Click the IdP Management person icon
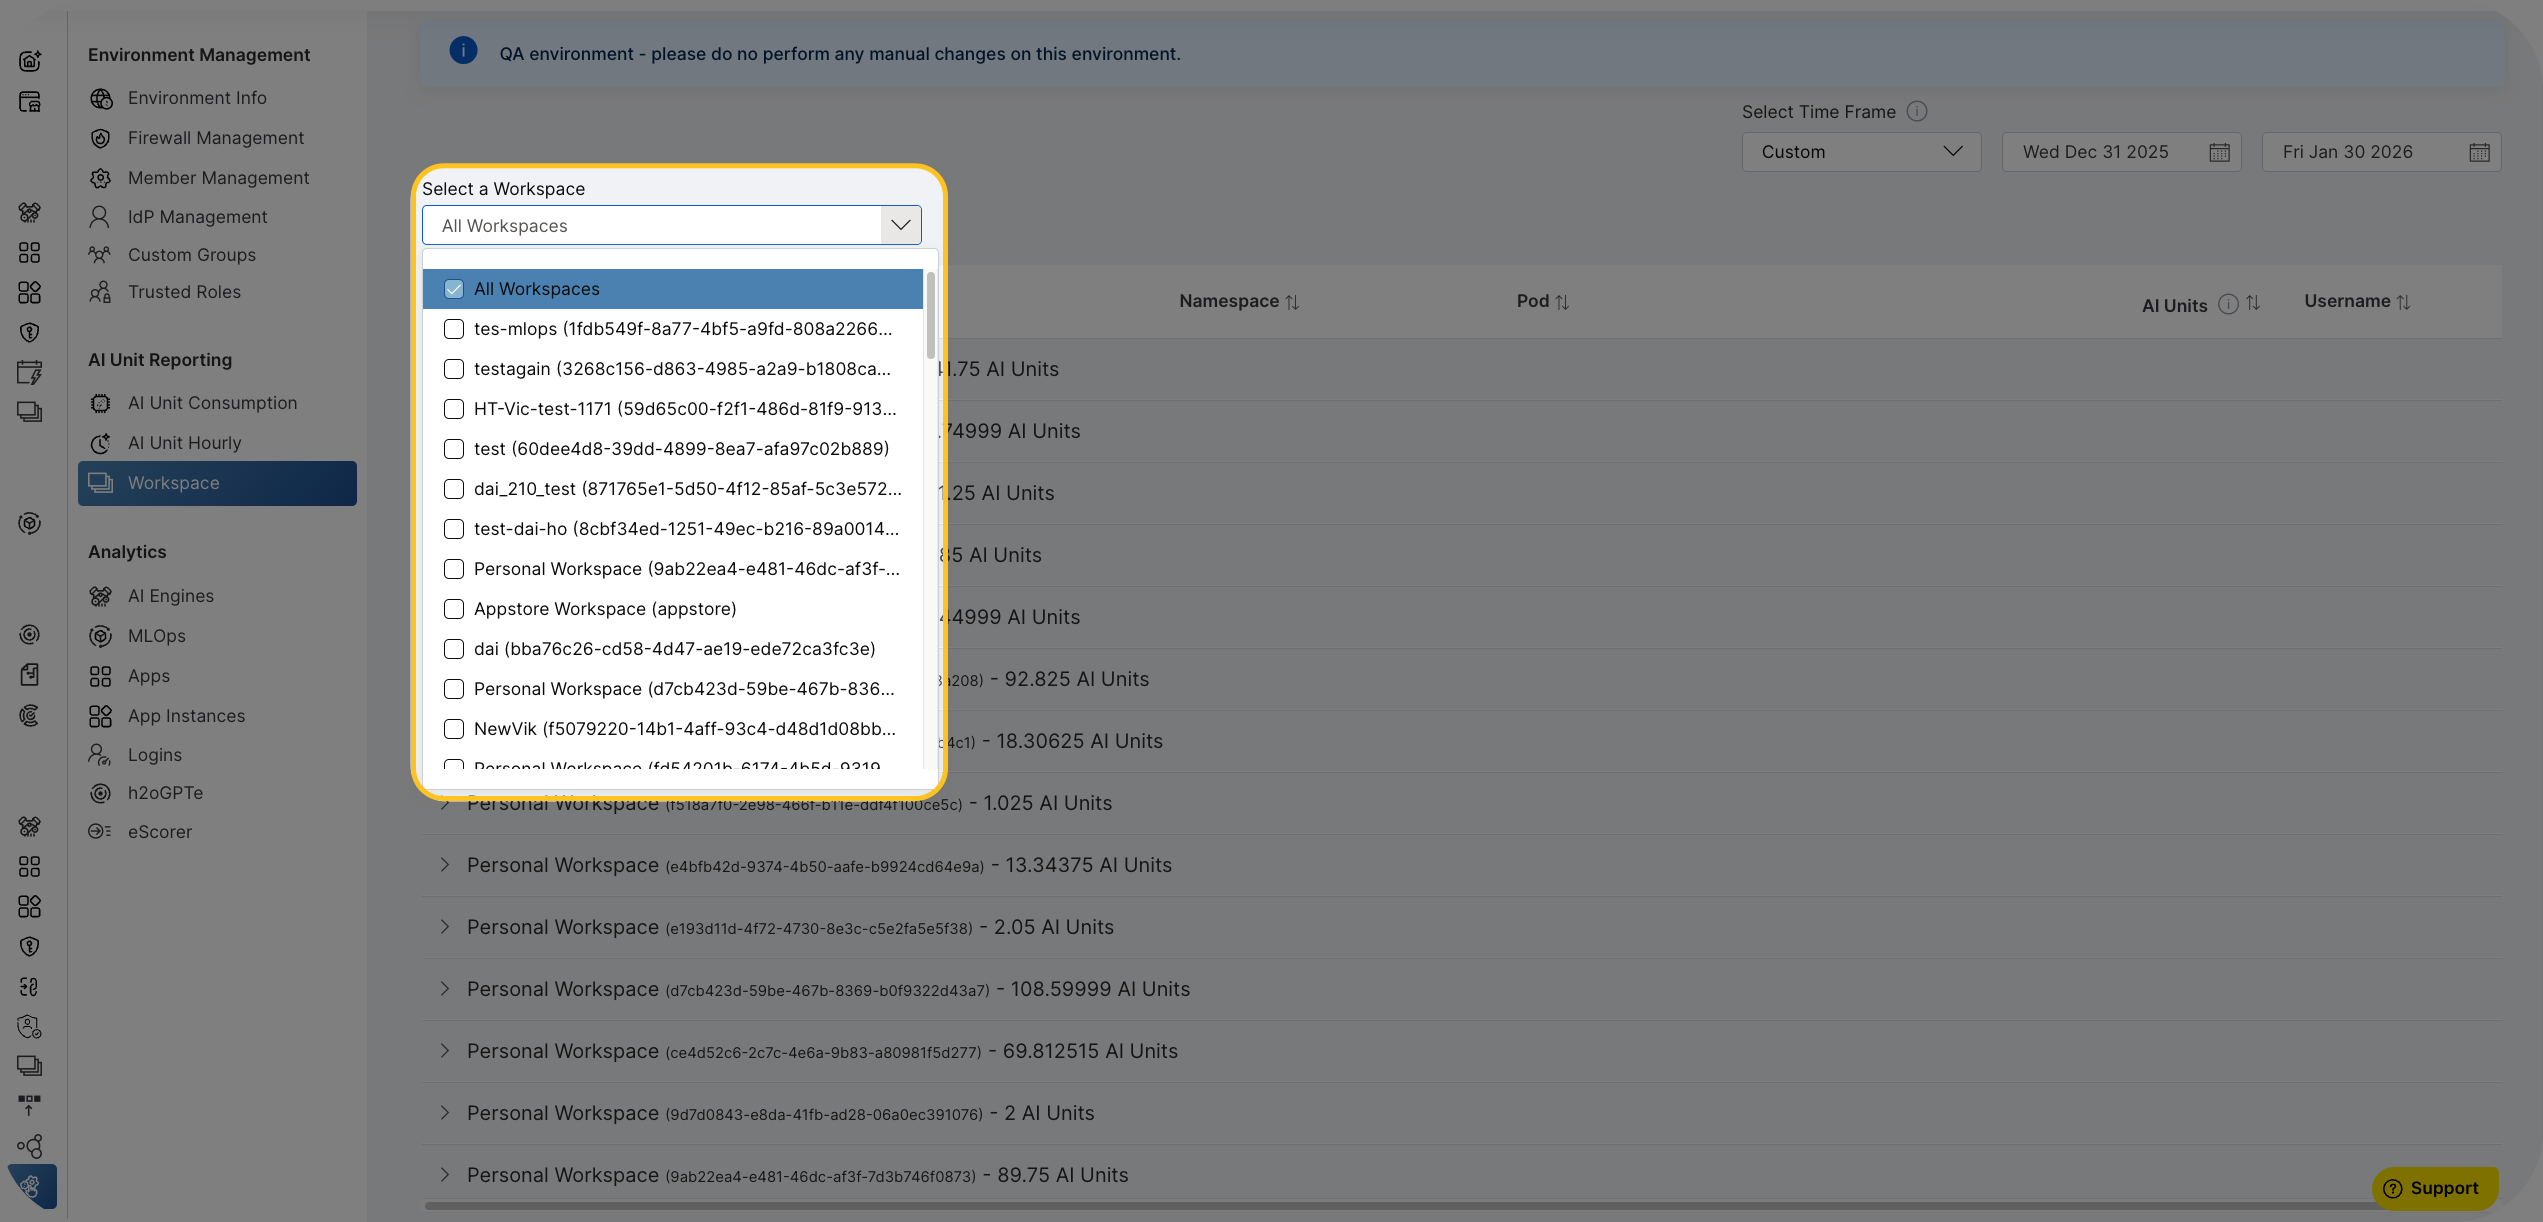2543x1222 pixels. tap(101, 216)
